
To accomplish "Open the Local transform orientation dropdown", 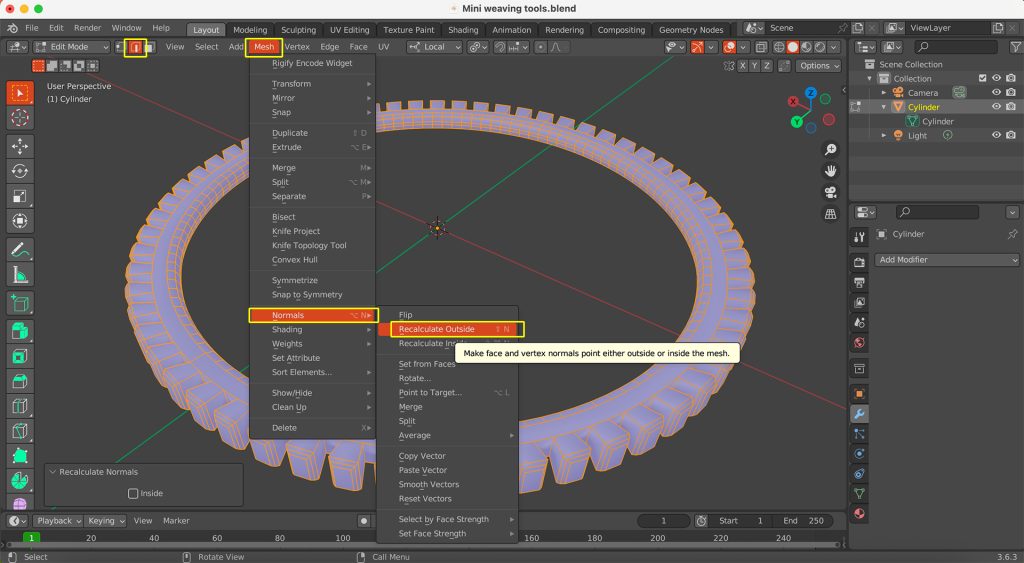I will coord(434,47).
